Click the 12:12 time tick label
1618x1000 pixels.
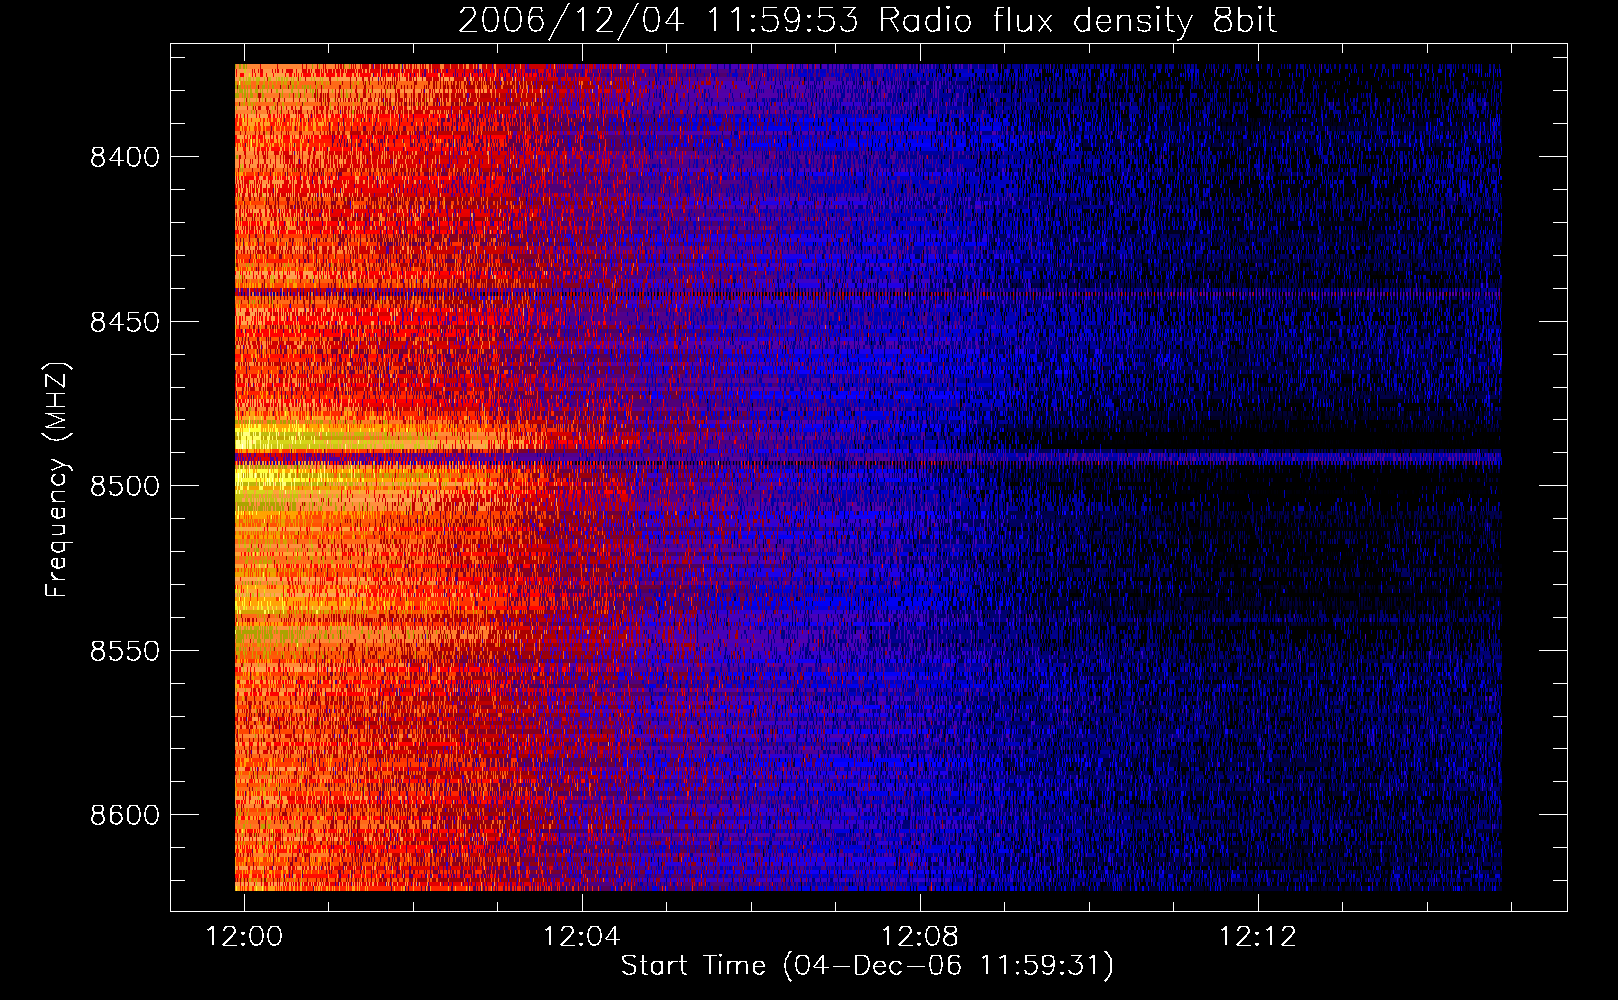click(1257, 936)
